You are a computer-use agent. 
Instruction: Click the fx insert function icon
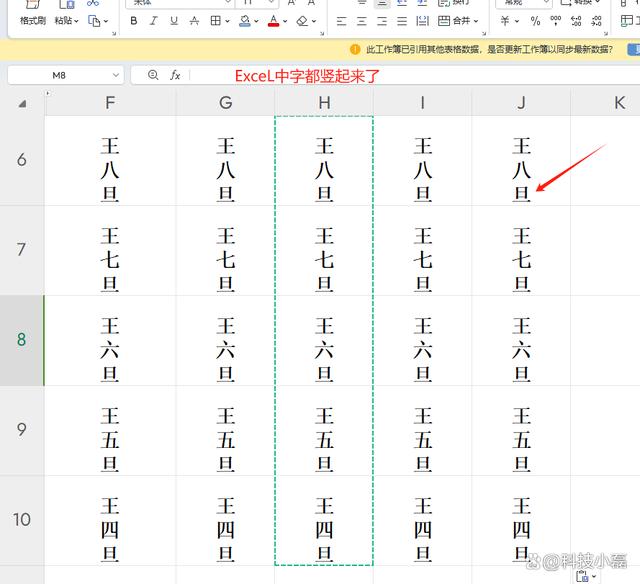(175, 75)
